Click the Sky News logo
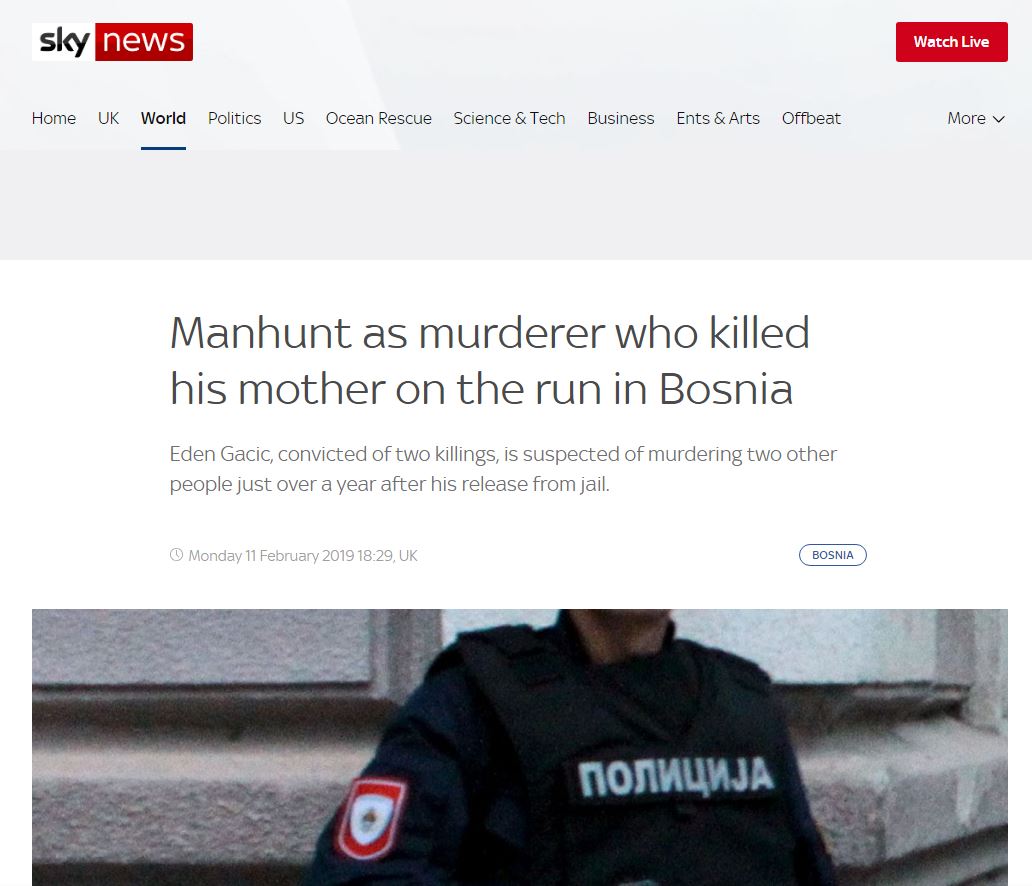 [x=113, y=41]
